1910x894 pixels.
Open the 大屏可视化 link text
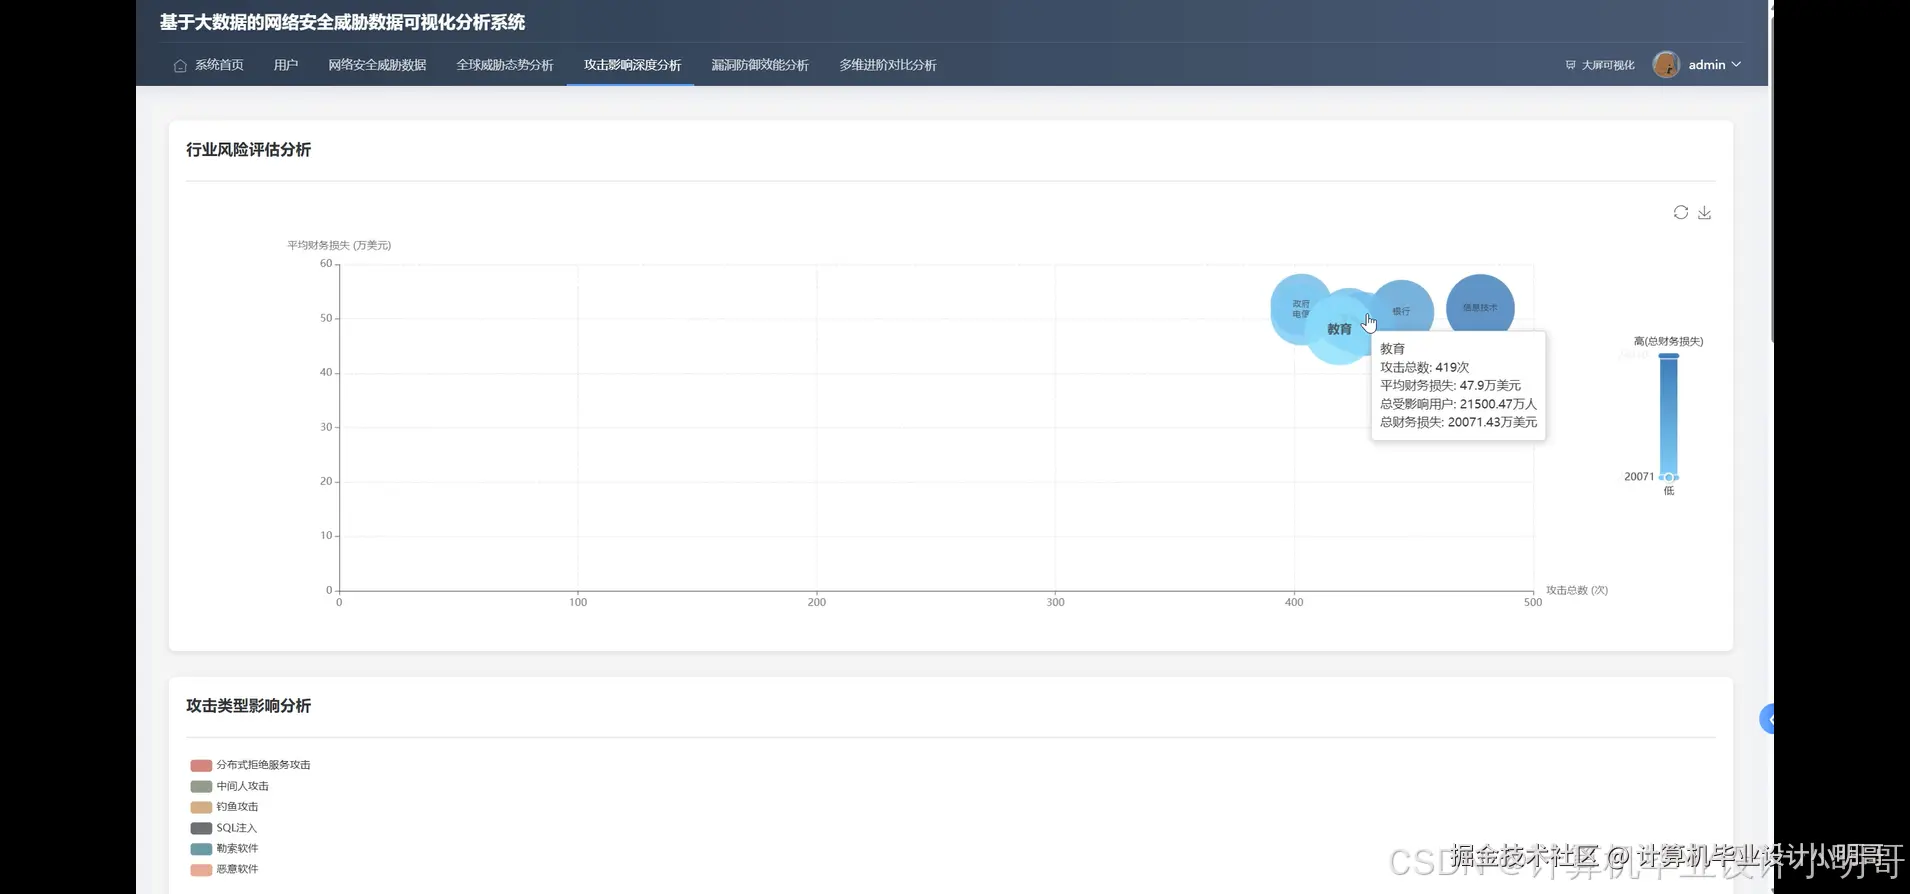click(x=1608, y=65)
